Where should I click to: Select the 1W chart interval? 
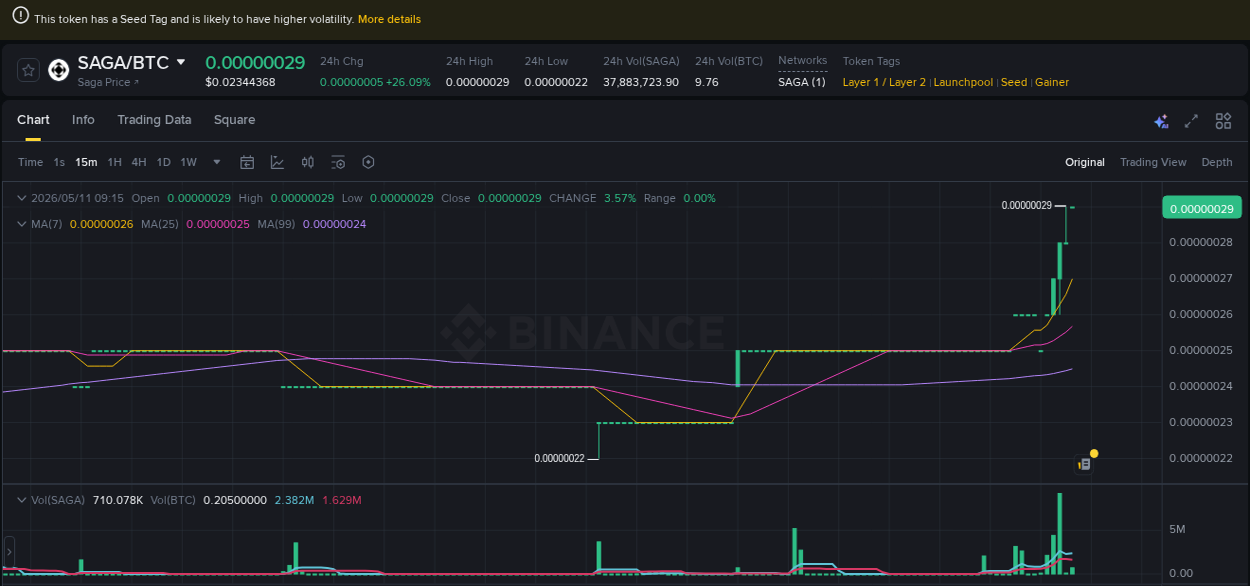click(188, 162)
